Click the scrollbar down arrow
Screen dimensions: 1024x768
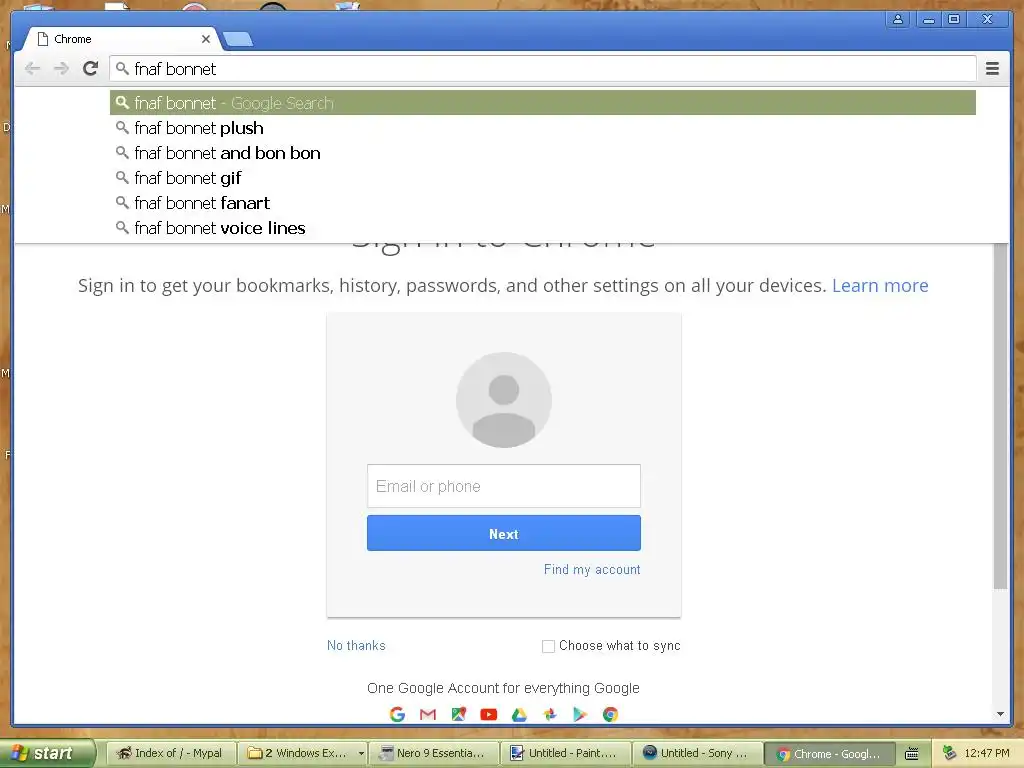click(1000, 714)
